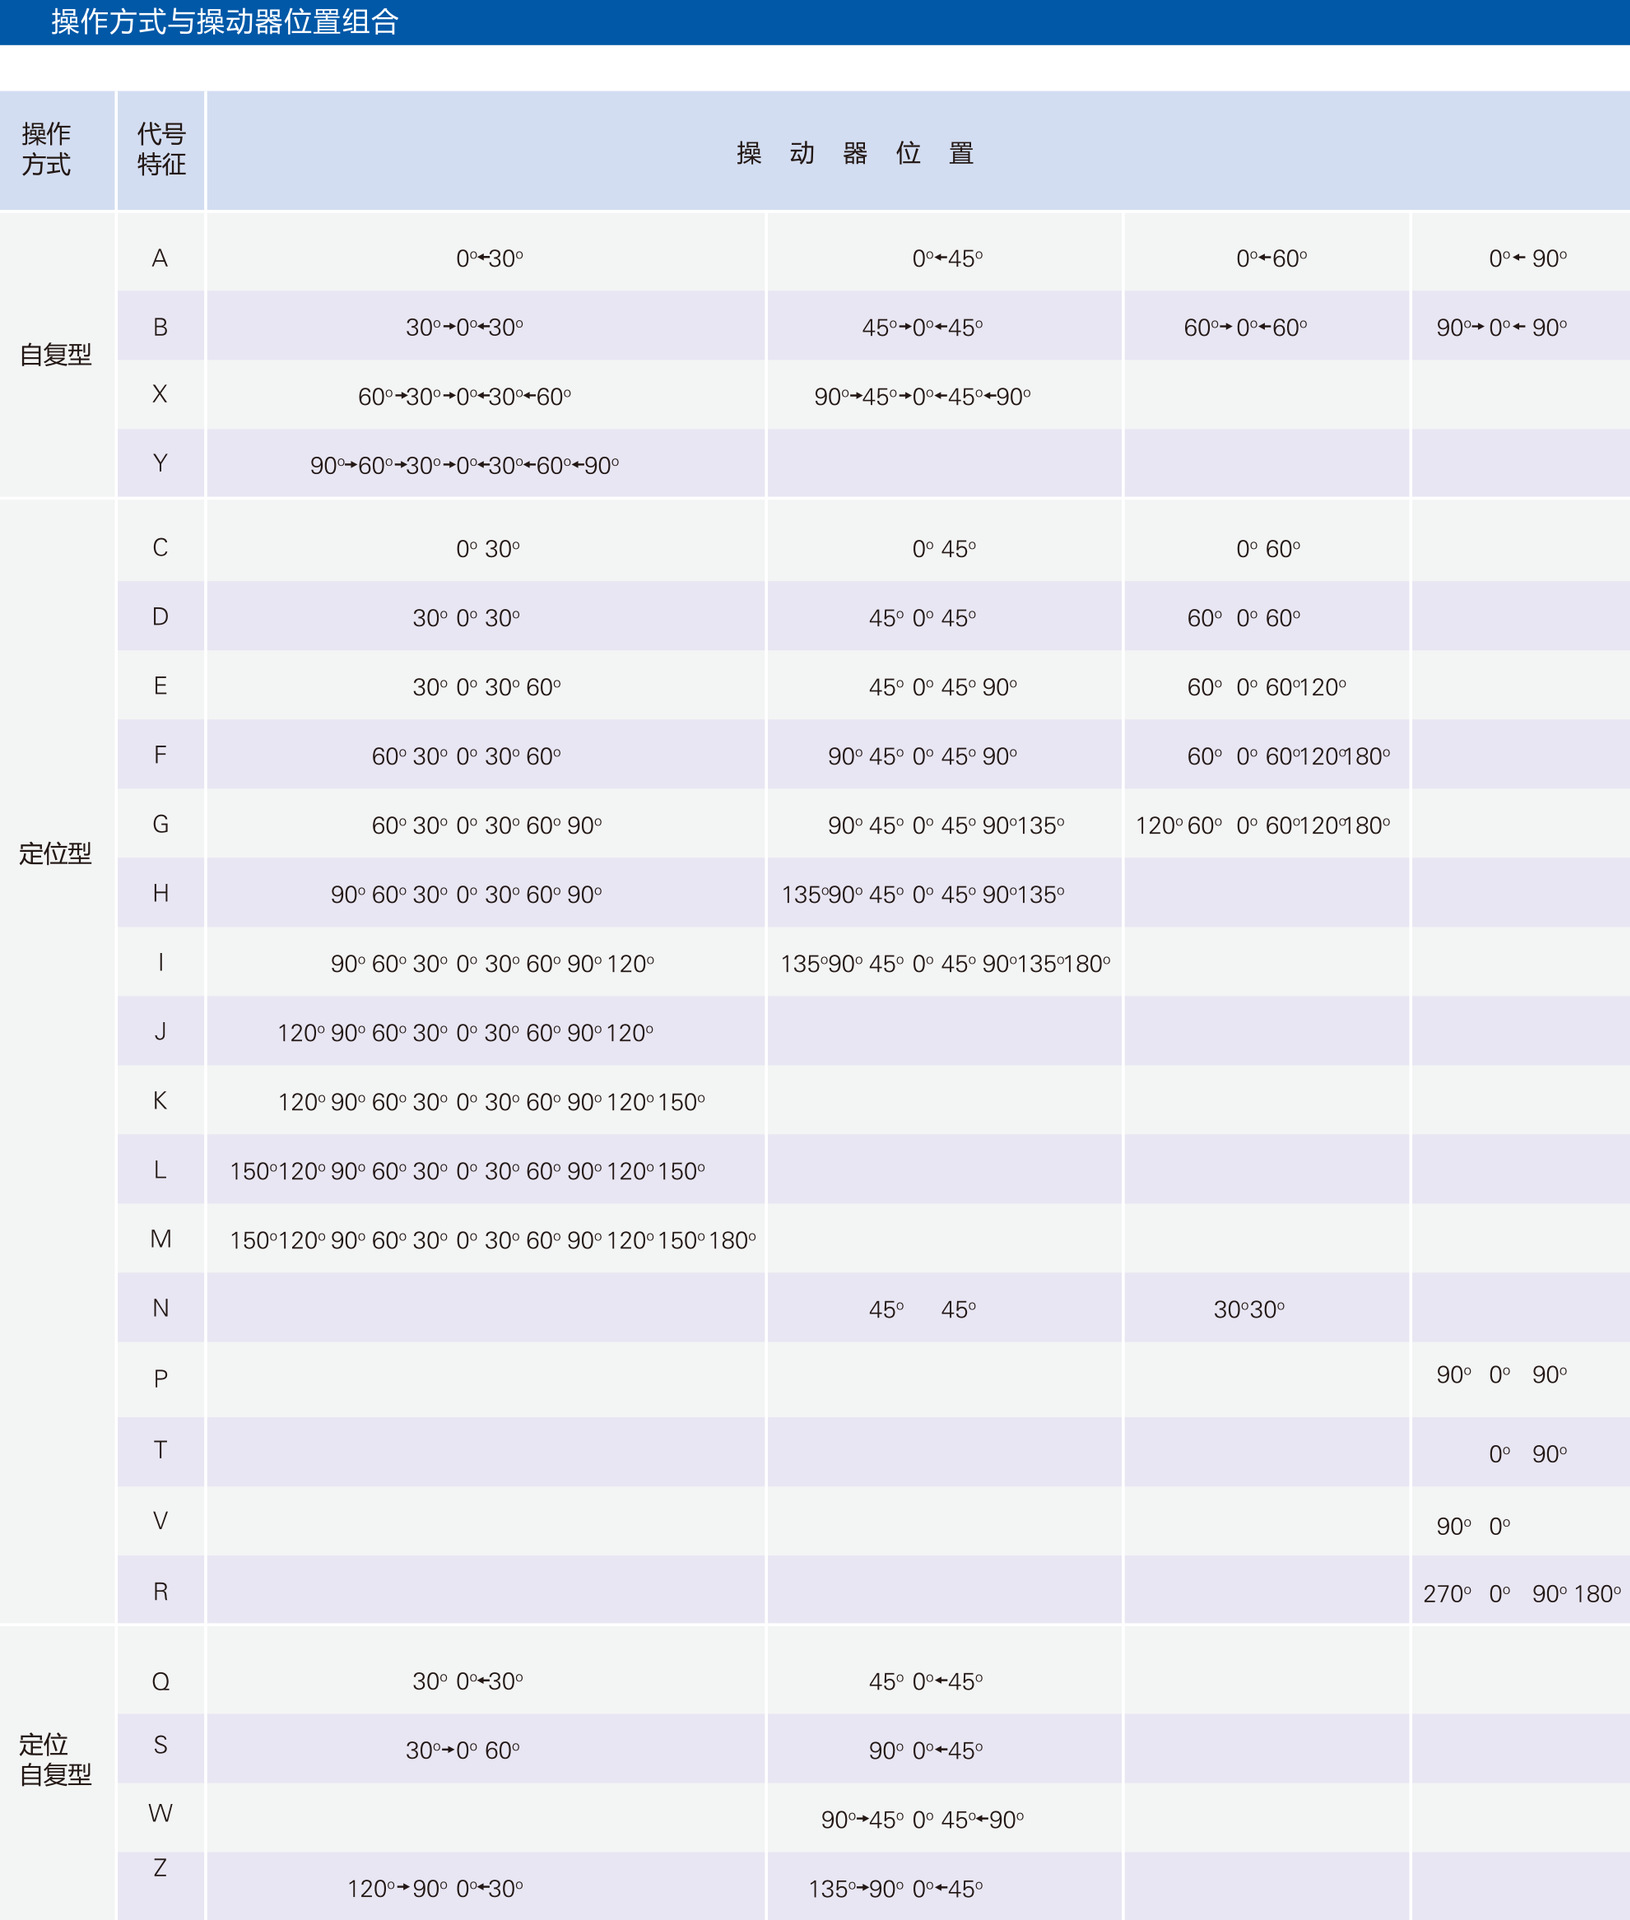
Task: Click code letter D
Action: click(160, 616)
